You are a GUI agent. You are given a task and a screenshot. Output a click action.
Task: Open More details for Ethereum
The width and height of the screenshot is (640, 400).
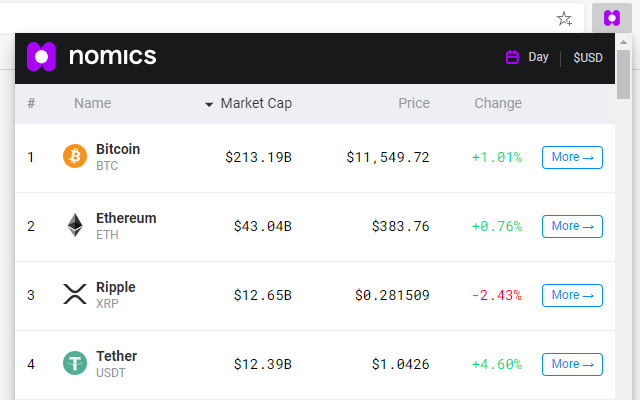click(x=572, y=226)
